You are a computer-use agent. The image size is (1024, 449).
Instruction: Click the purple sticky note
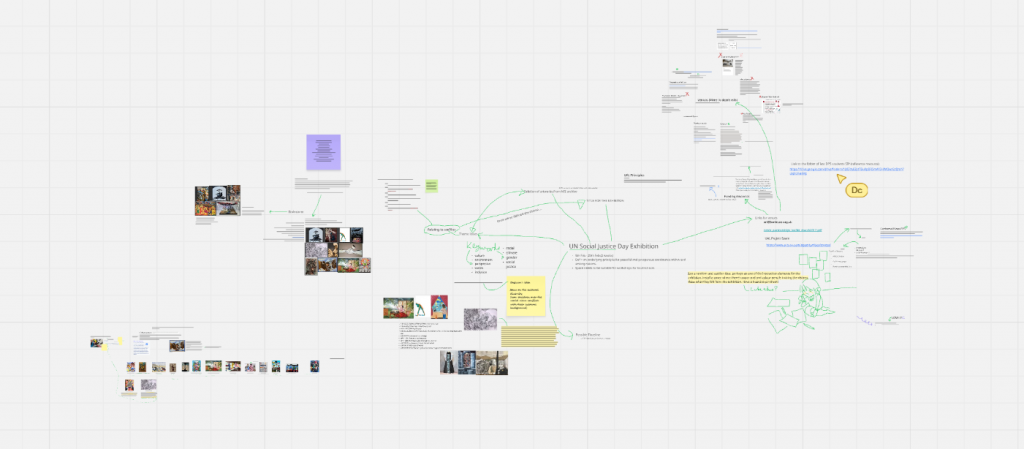(x=323, y=153)
